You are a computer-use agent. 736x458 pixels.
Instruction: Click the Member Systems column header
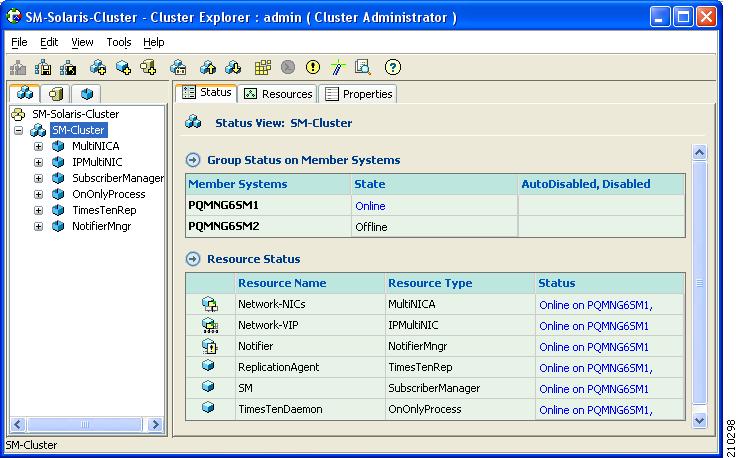click(x=268, y=184)
